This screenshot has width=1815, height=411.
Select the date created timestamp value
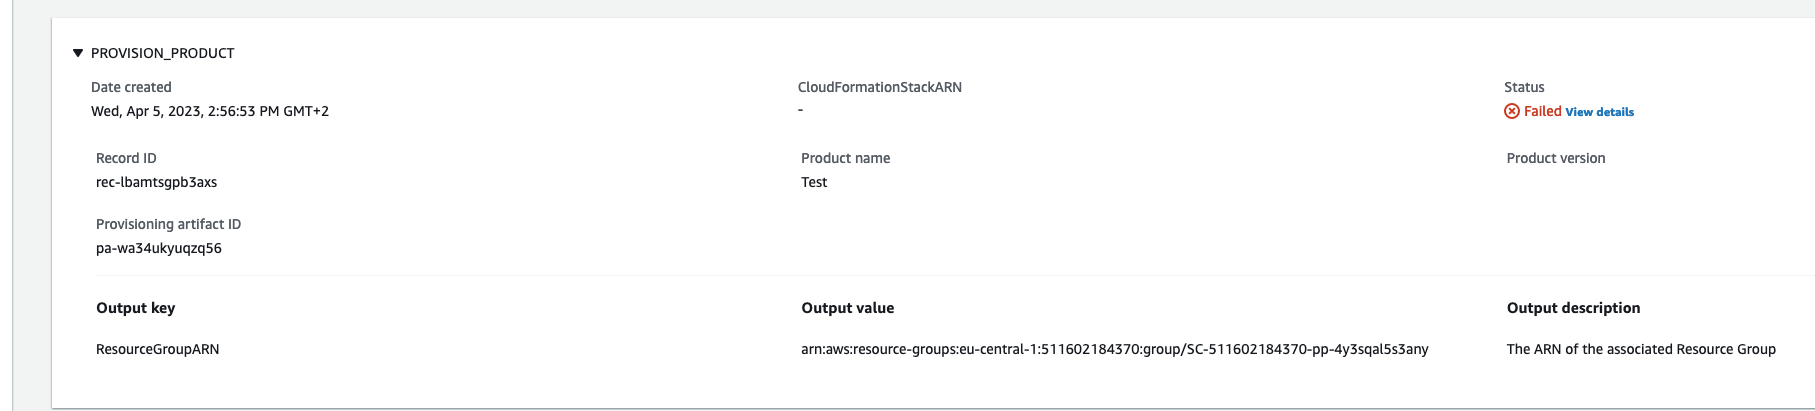click(x=210, y=111)
